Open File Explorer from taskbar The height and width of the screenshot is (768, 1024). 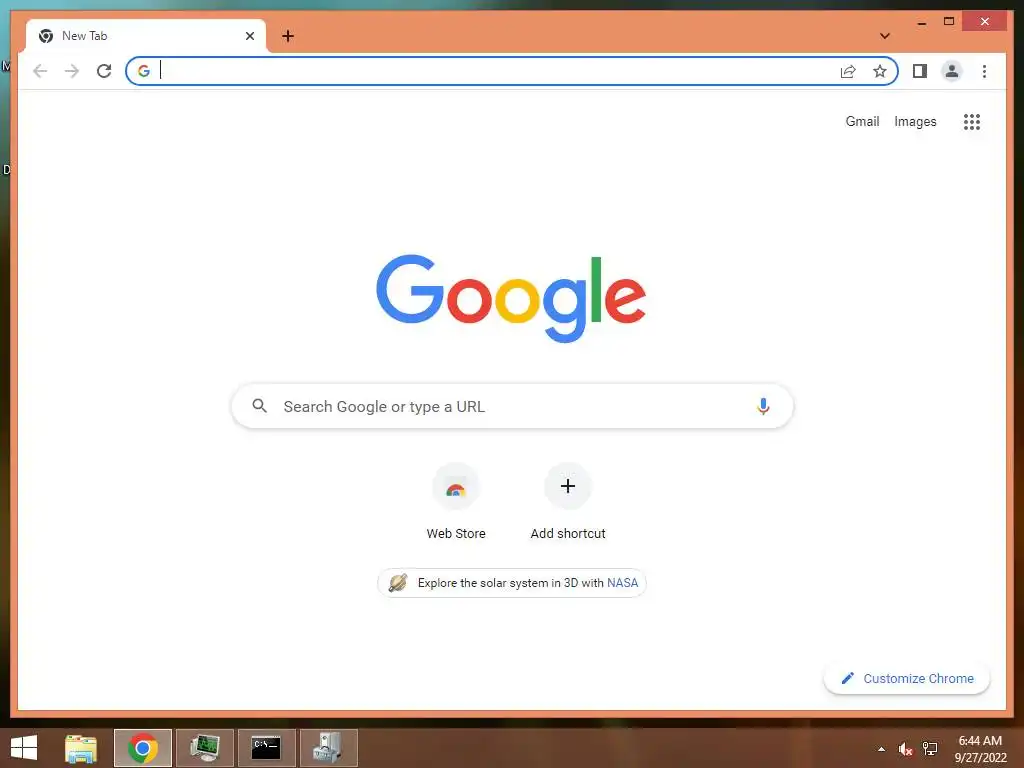coord(81,748)
